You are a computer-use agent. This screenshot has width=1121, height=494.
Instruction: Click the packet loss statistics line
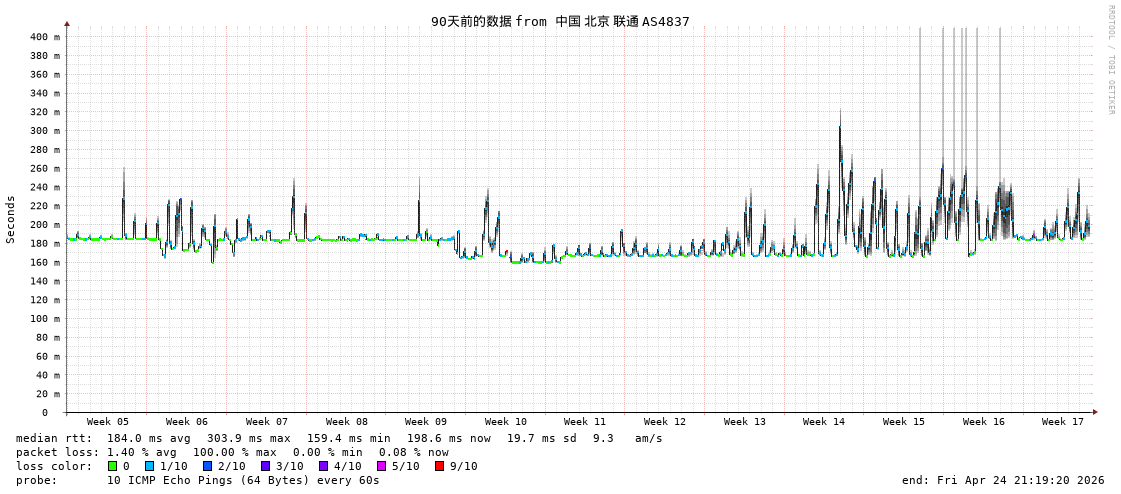pos(232,452)
